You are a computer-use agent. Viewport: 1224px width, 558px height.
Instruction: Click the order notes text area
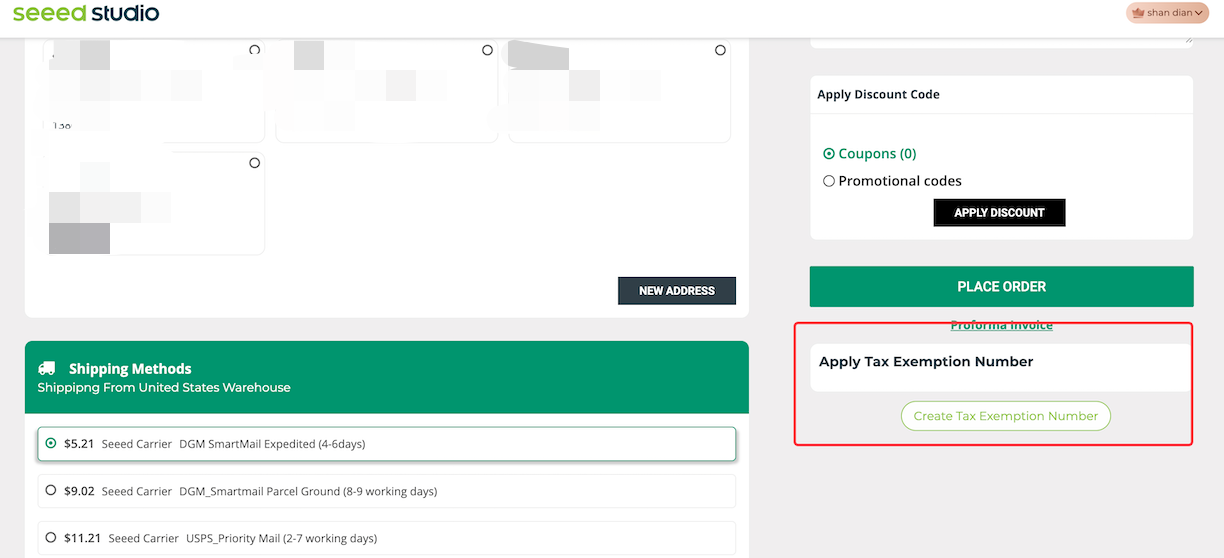pyautogui.click(x=1001, y=42)
